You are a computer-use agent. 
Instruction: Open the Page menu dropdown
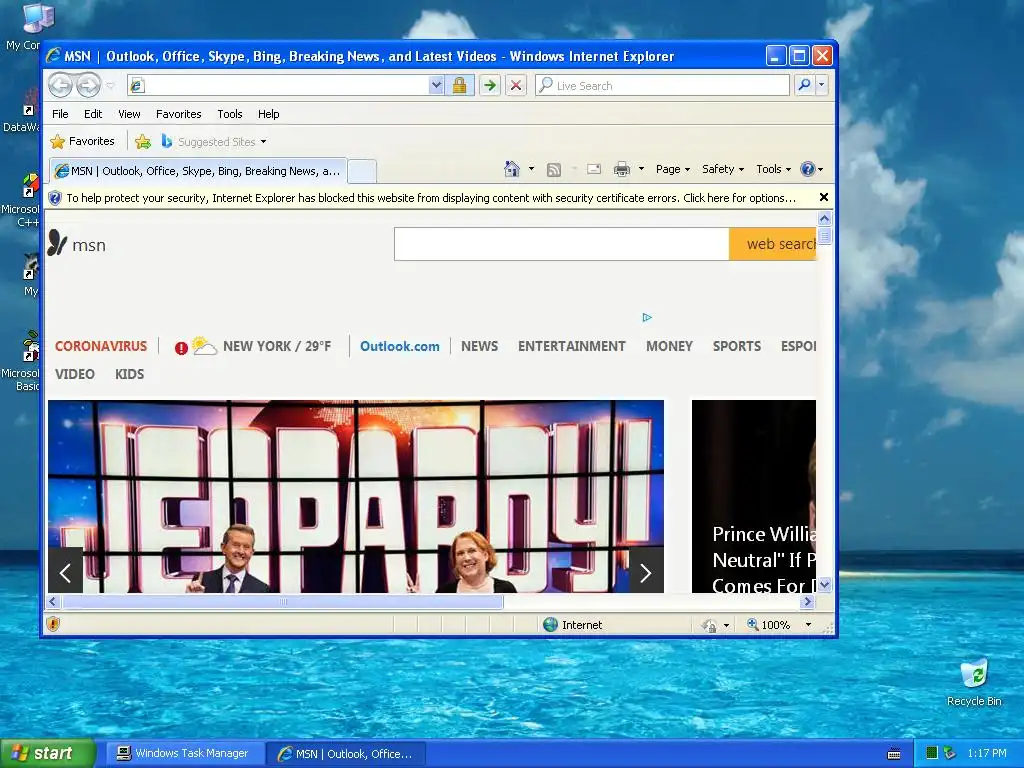point(673,169)
